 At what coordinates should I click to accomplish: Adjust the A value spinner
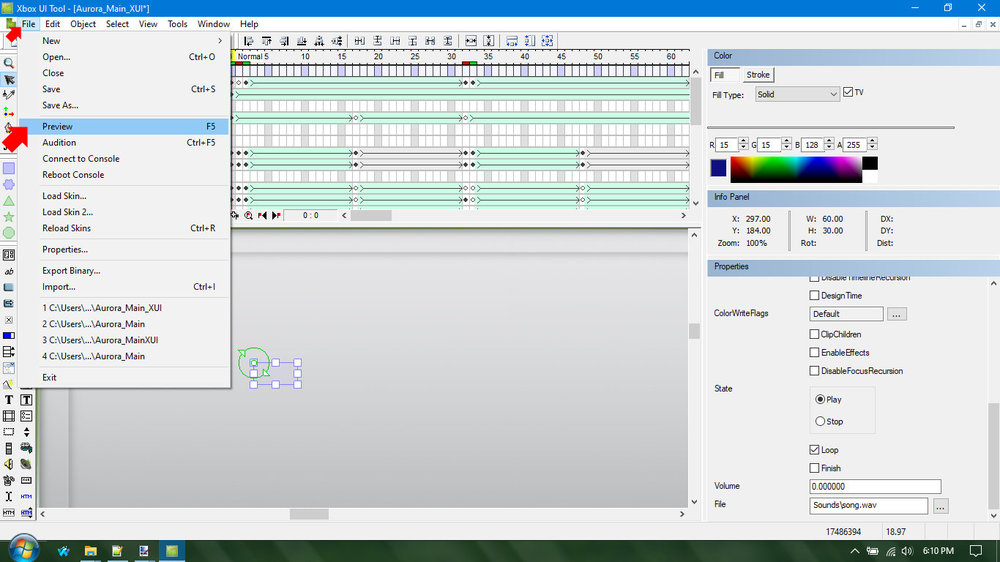pyautogui.click(x=872, y=145)
